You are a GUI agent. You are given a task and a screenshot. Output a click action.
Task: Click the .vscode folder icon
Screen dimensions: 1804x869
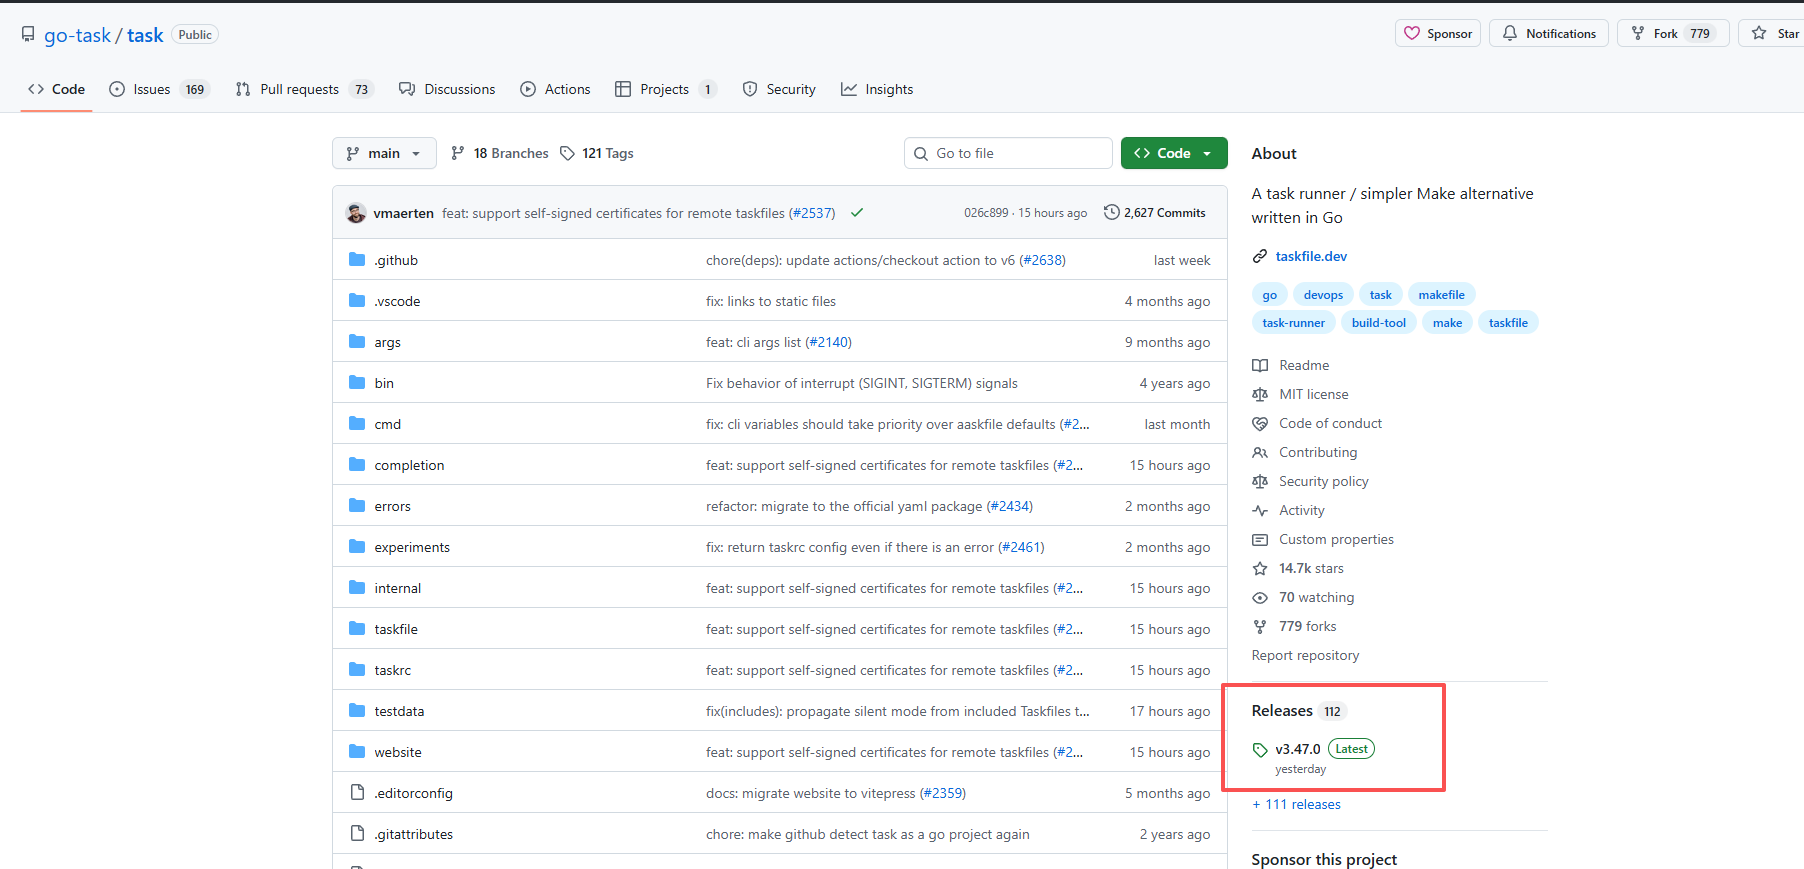pos(357,301)
